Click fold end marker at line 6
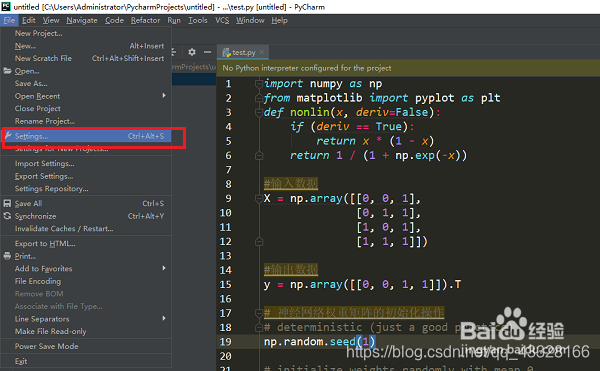The image size is (600, 371). pyautogui.click(x=259, y=156)
